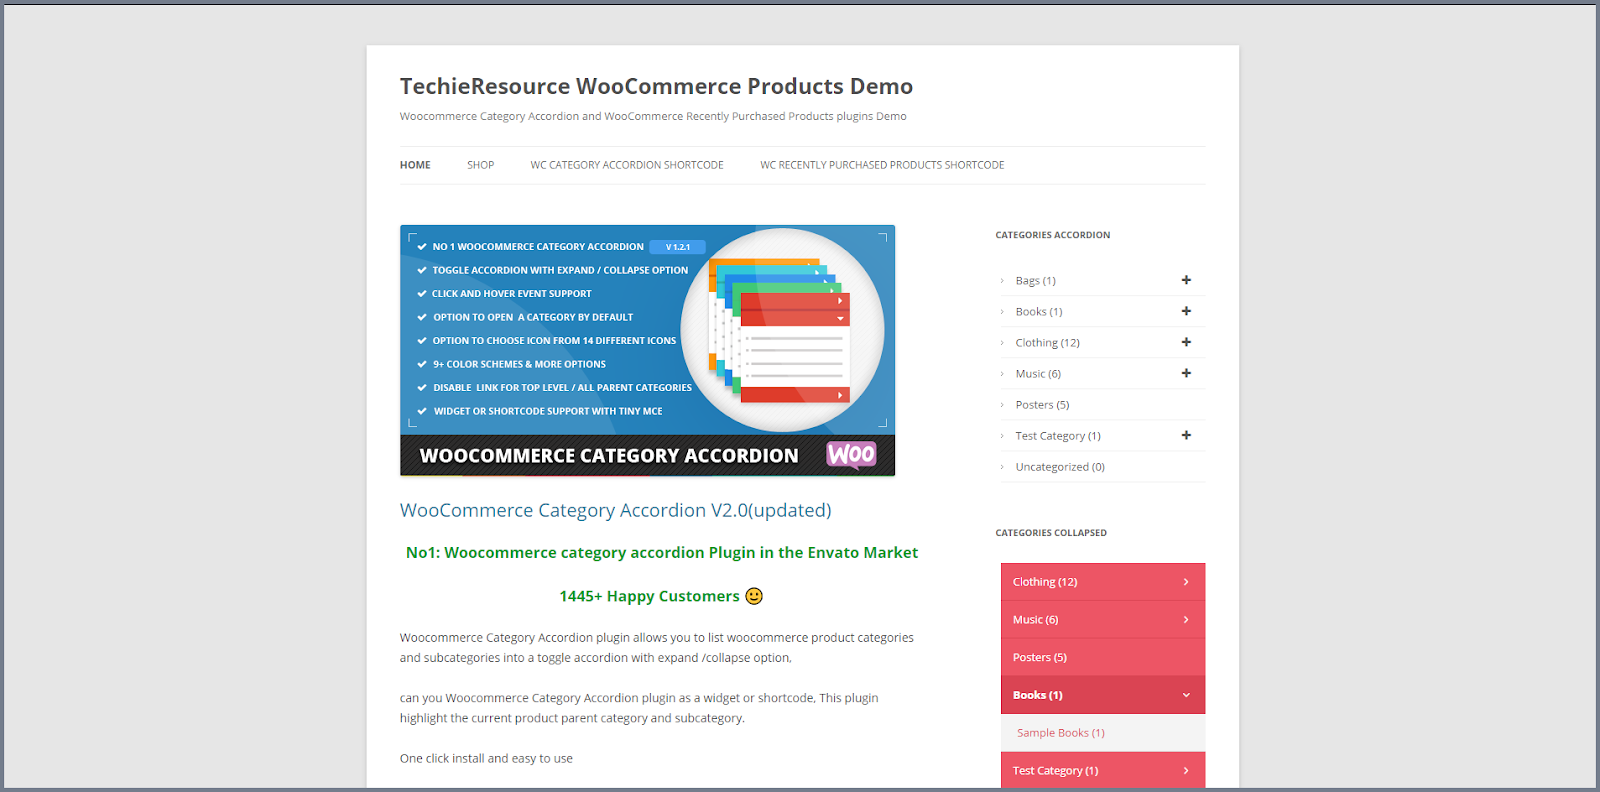Click the 1445+ Happy Customers text
The height and width of the screenshot is (792, 1600).
coord(649,596)
